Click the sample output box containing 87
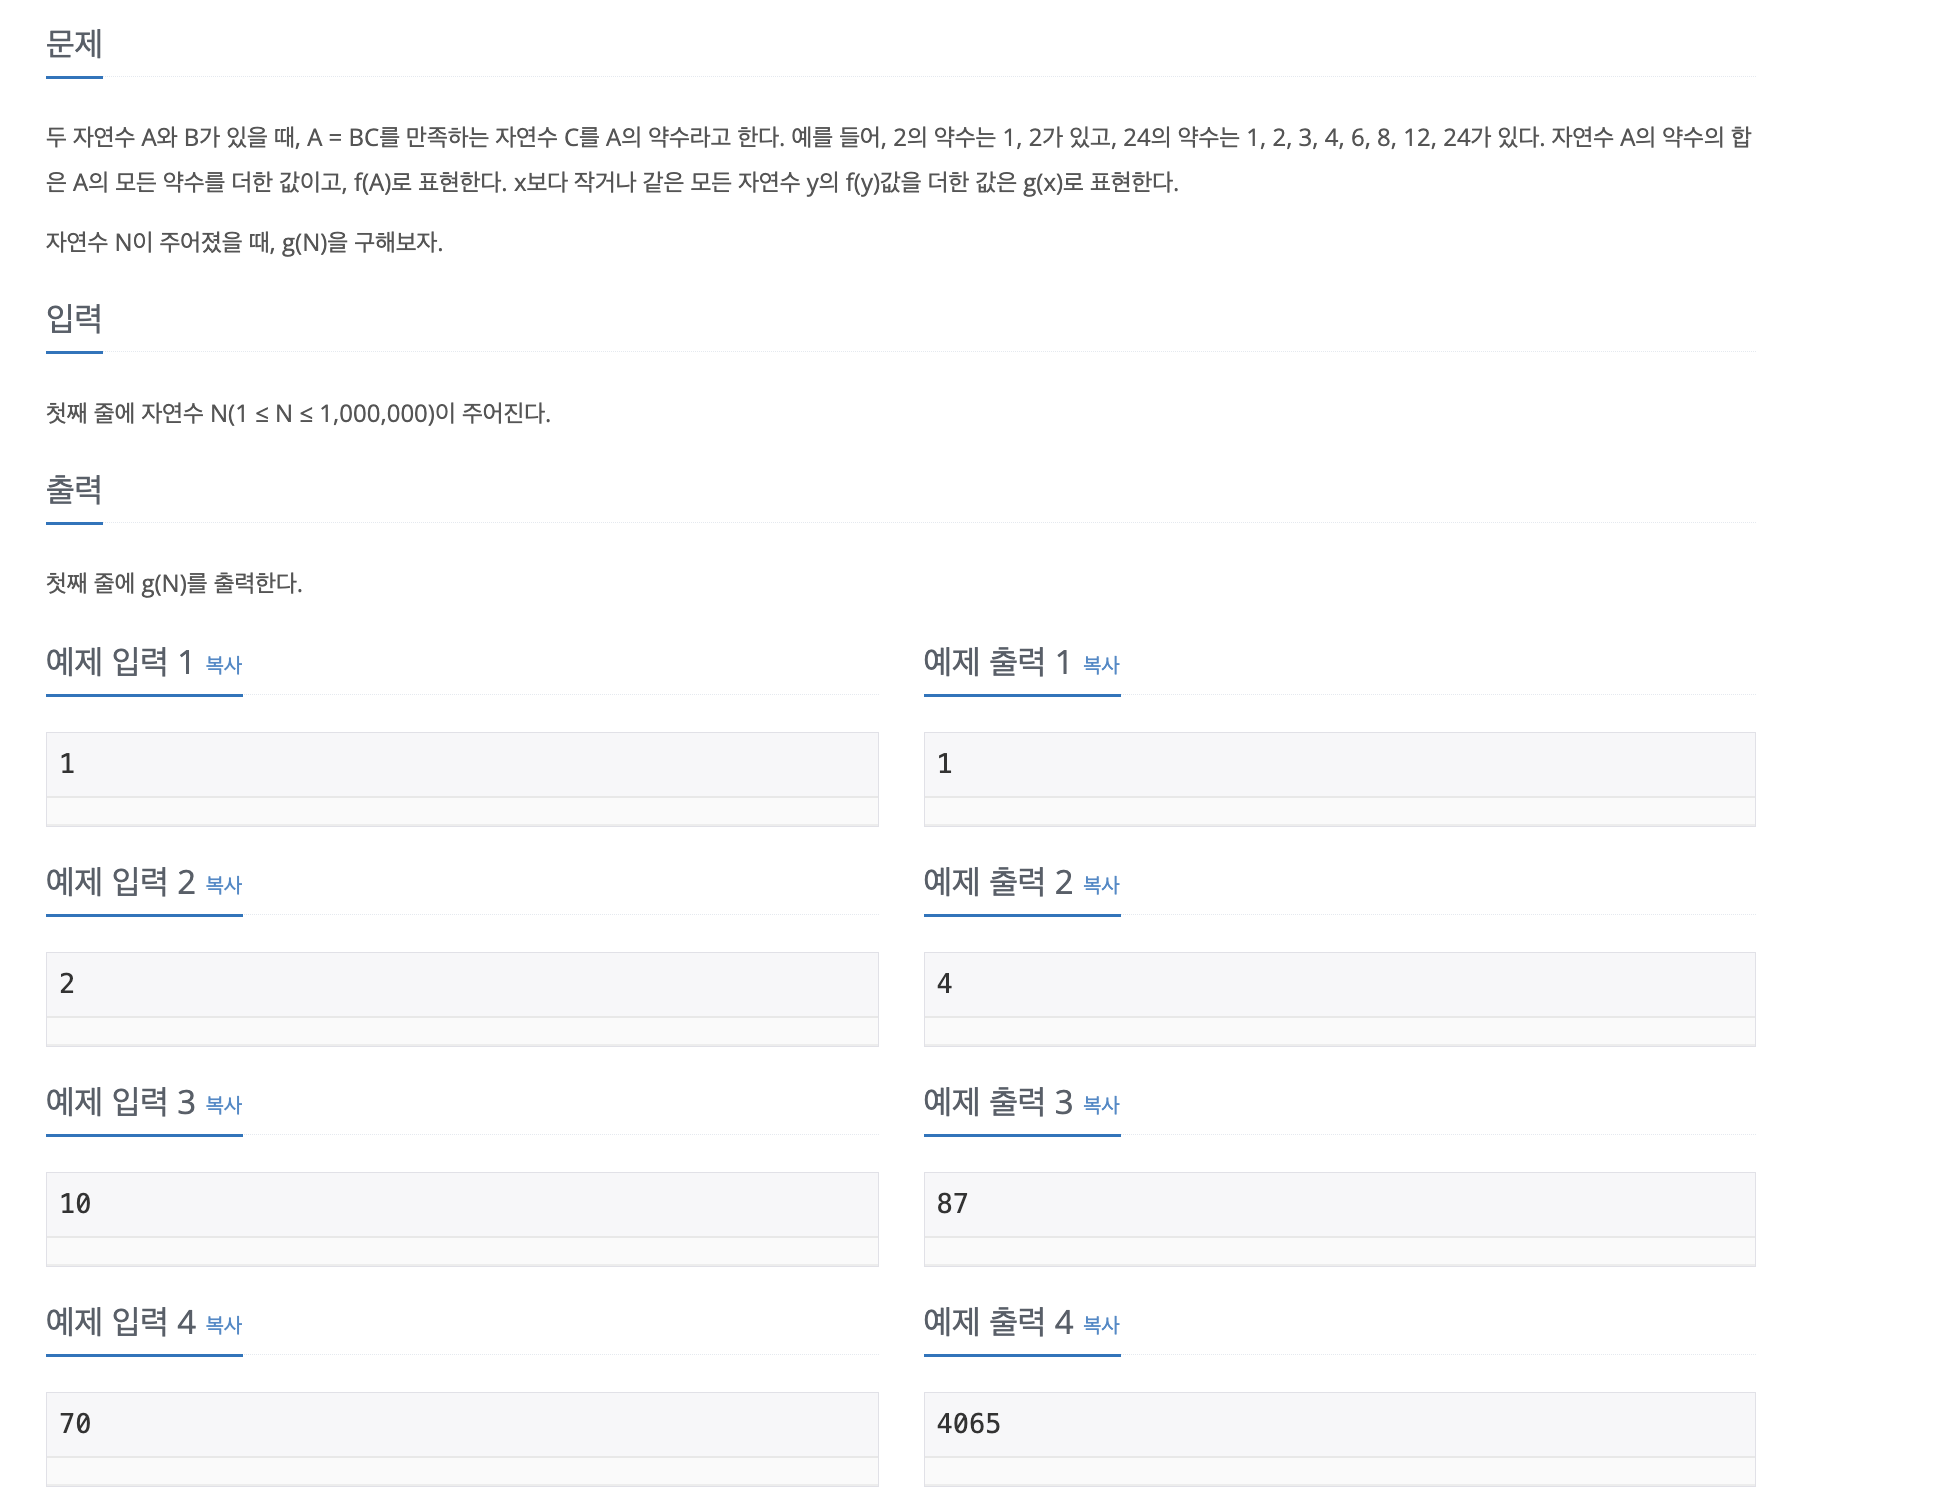 click(1339, 1205)
